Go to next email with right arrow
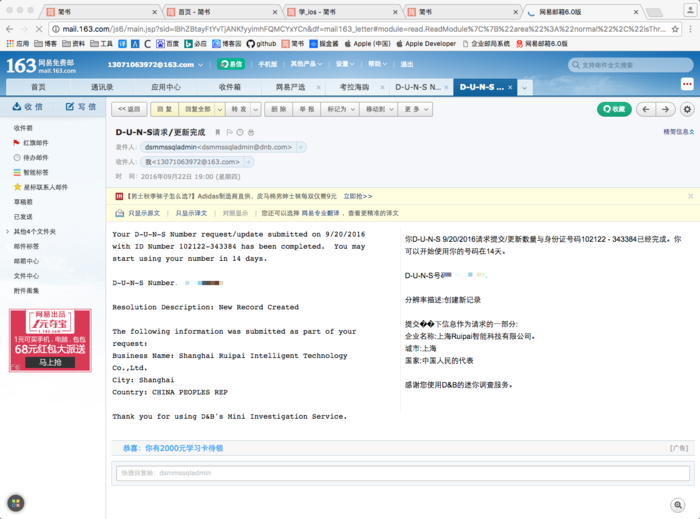700x519 pixels. pos(665,109)
